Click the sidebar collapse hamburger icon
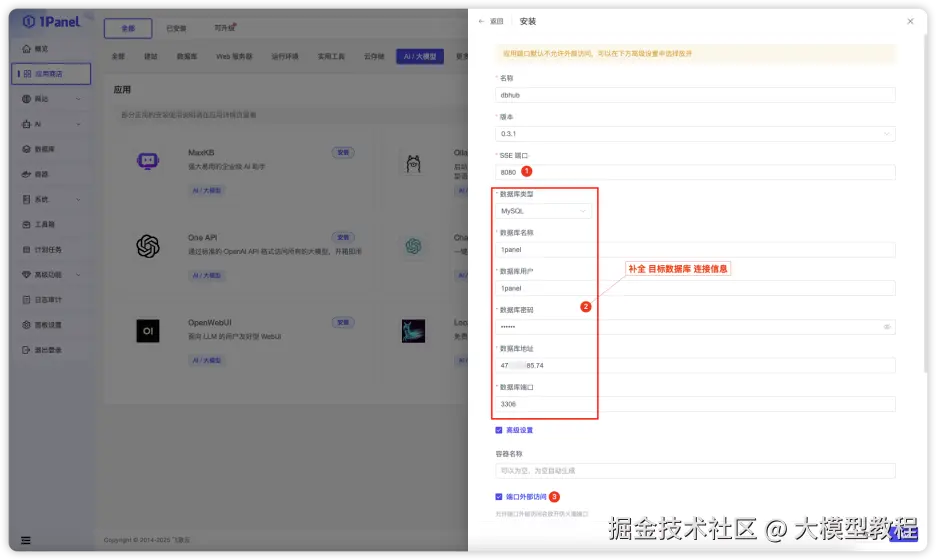 [26, 540]
